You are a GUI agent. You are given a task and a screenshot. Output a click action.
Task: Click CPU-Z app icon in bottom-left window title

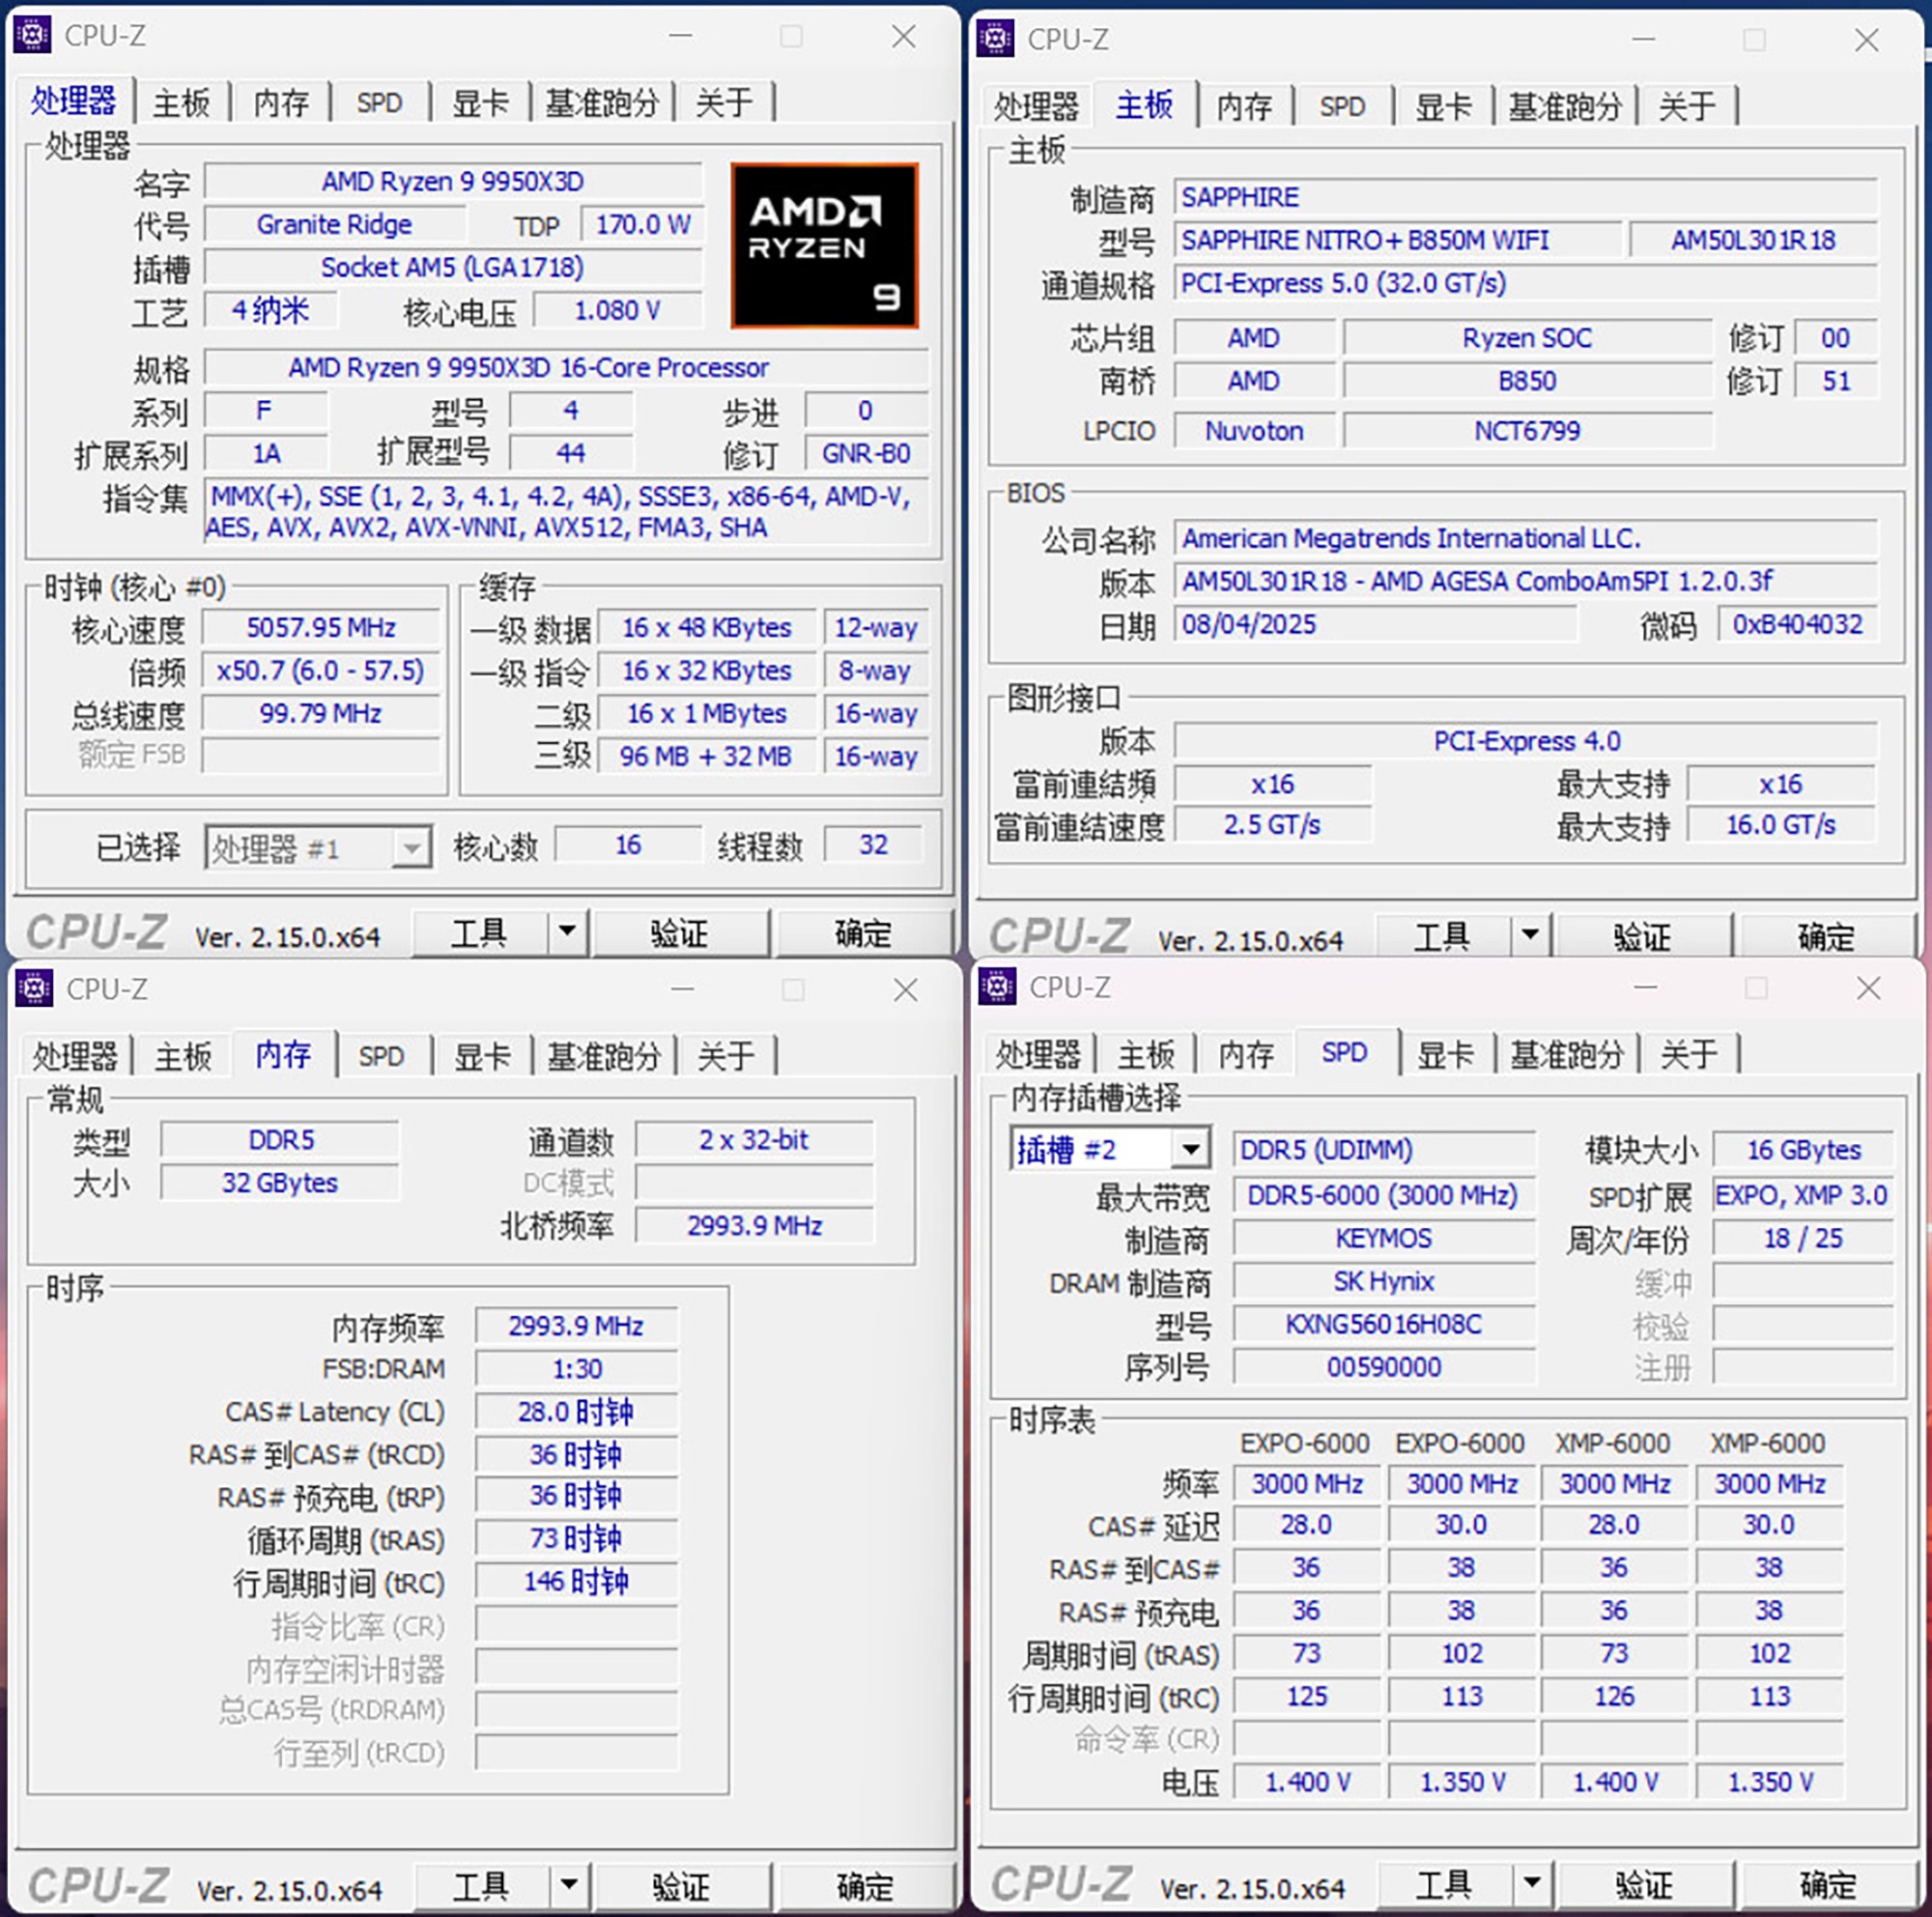[34, 988]
